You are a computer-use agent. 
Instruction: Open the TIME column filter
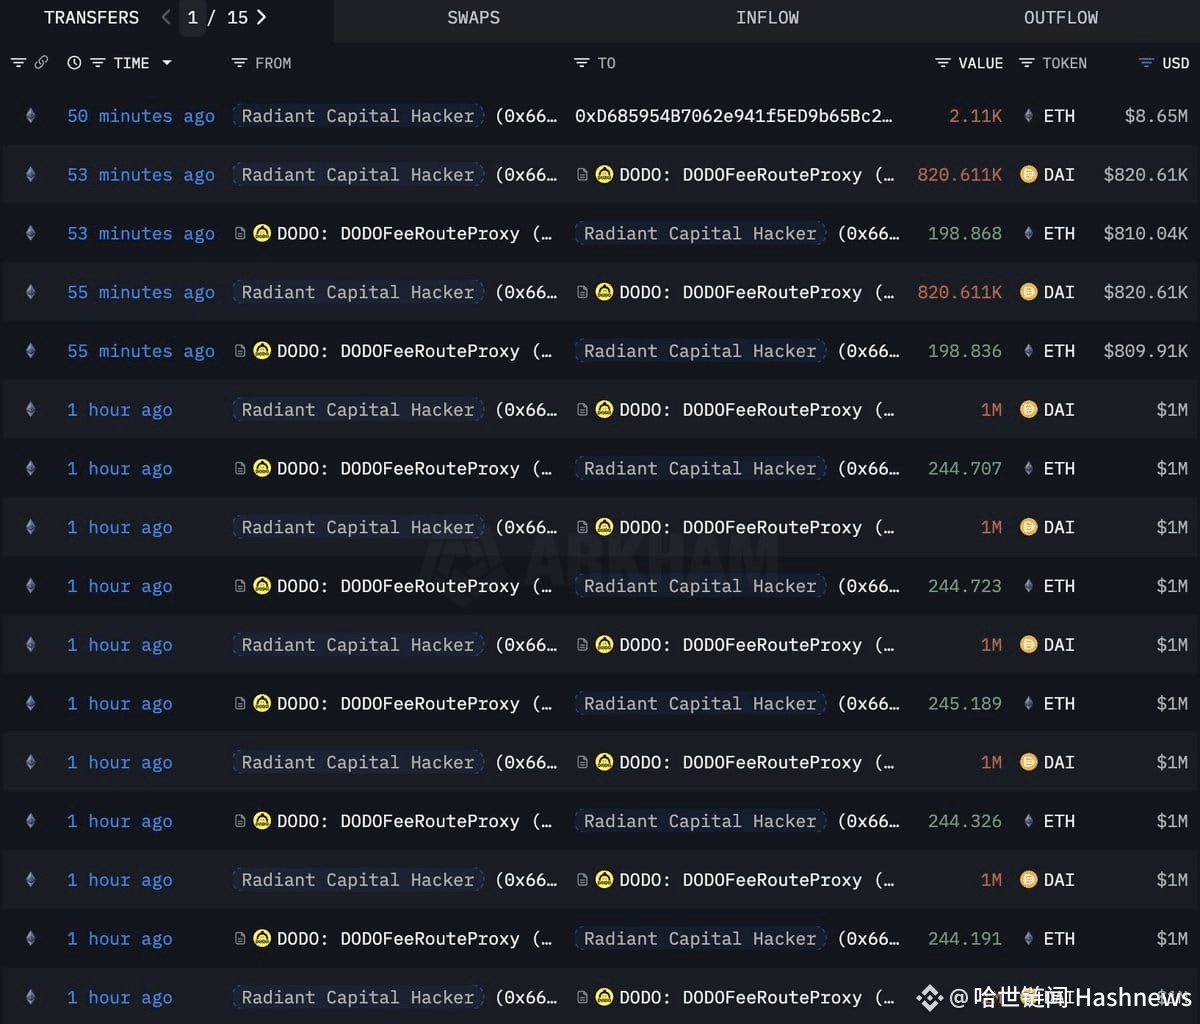tap(98, 63)
